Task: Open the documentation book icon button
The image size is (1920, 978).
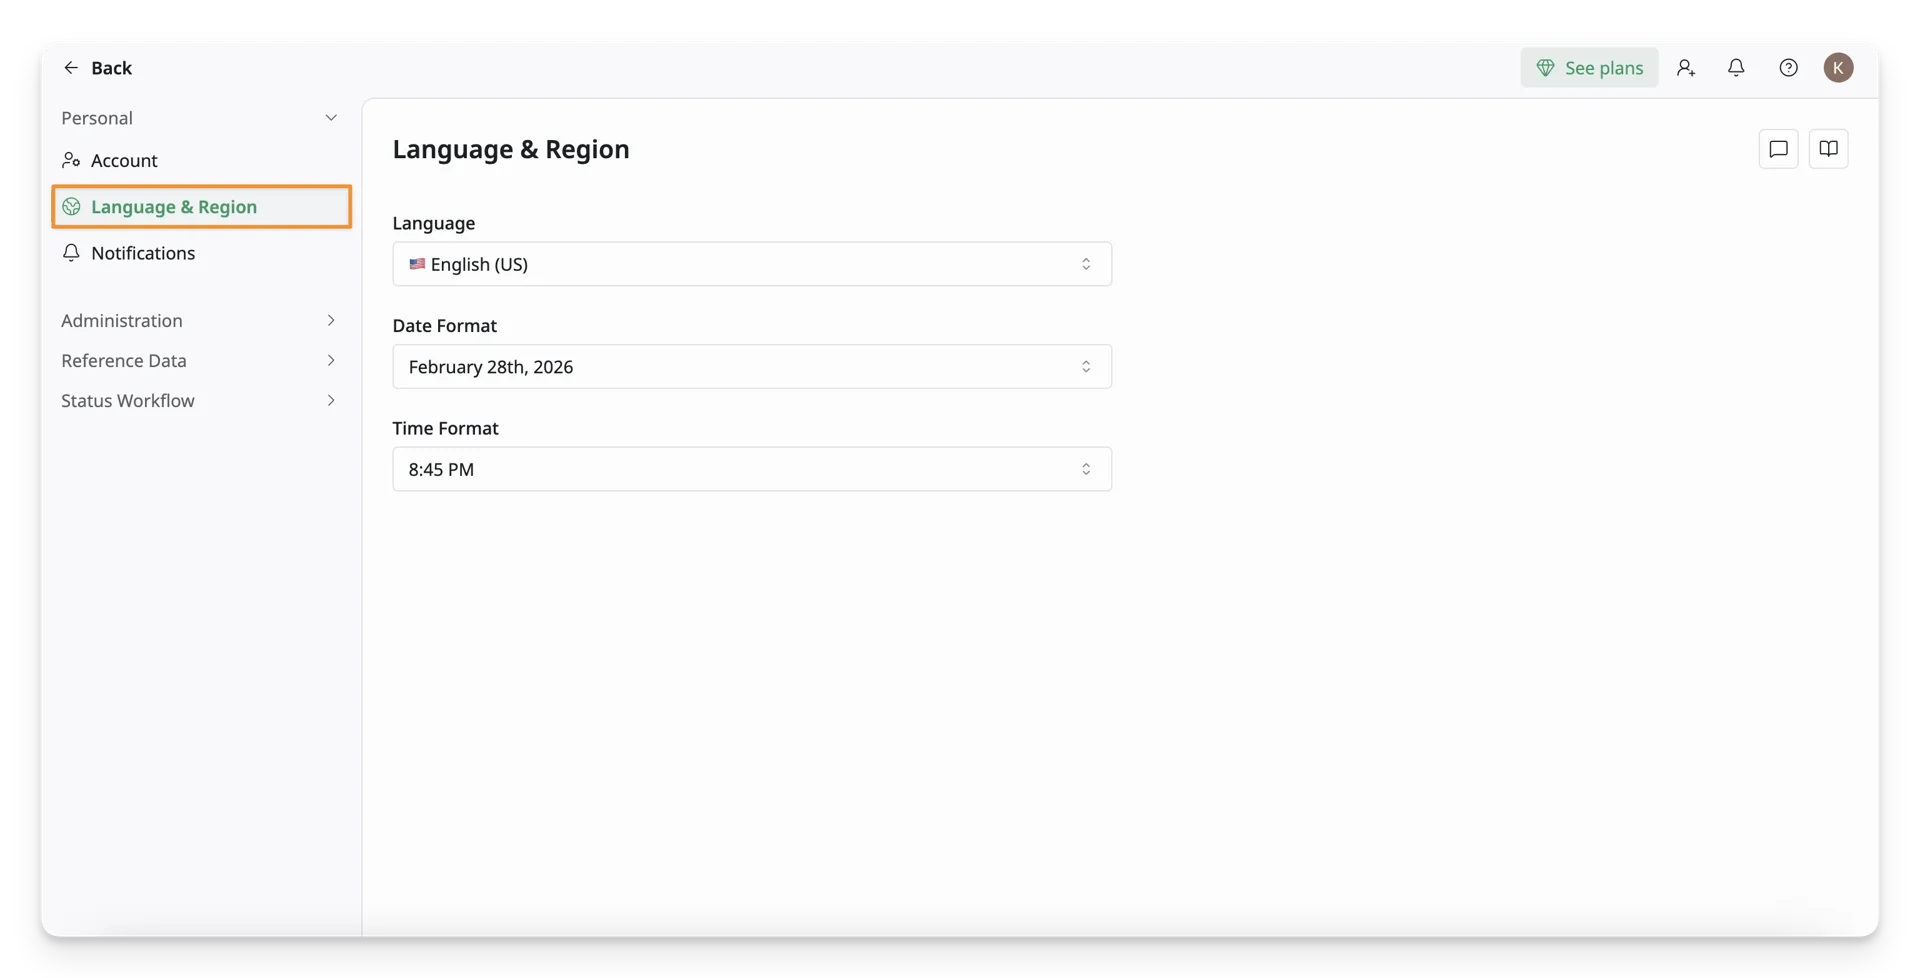Action: pyautogui.click(x=1828, y=149)
